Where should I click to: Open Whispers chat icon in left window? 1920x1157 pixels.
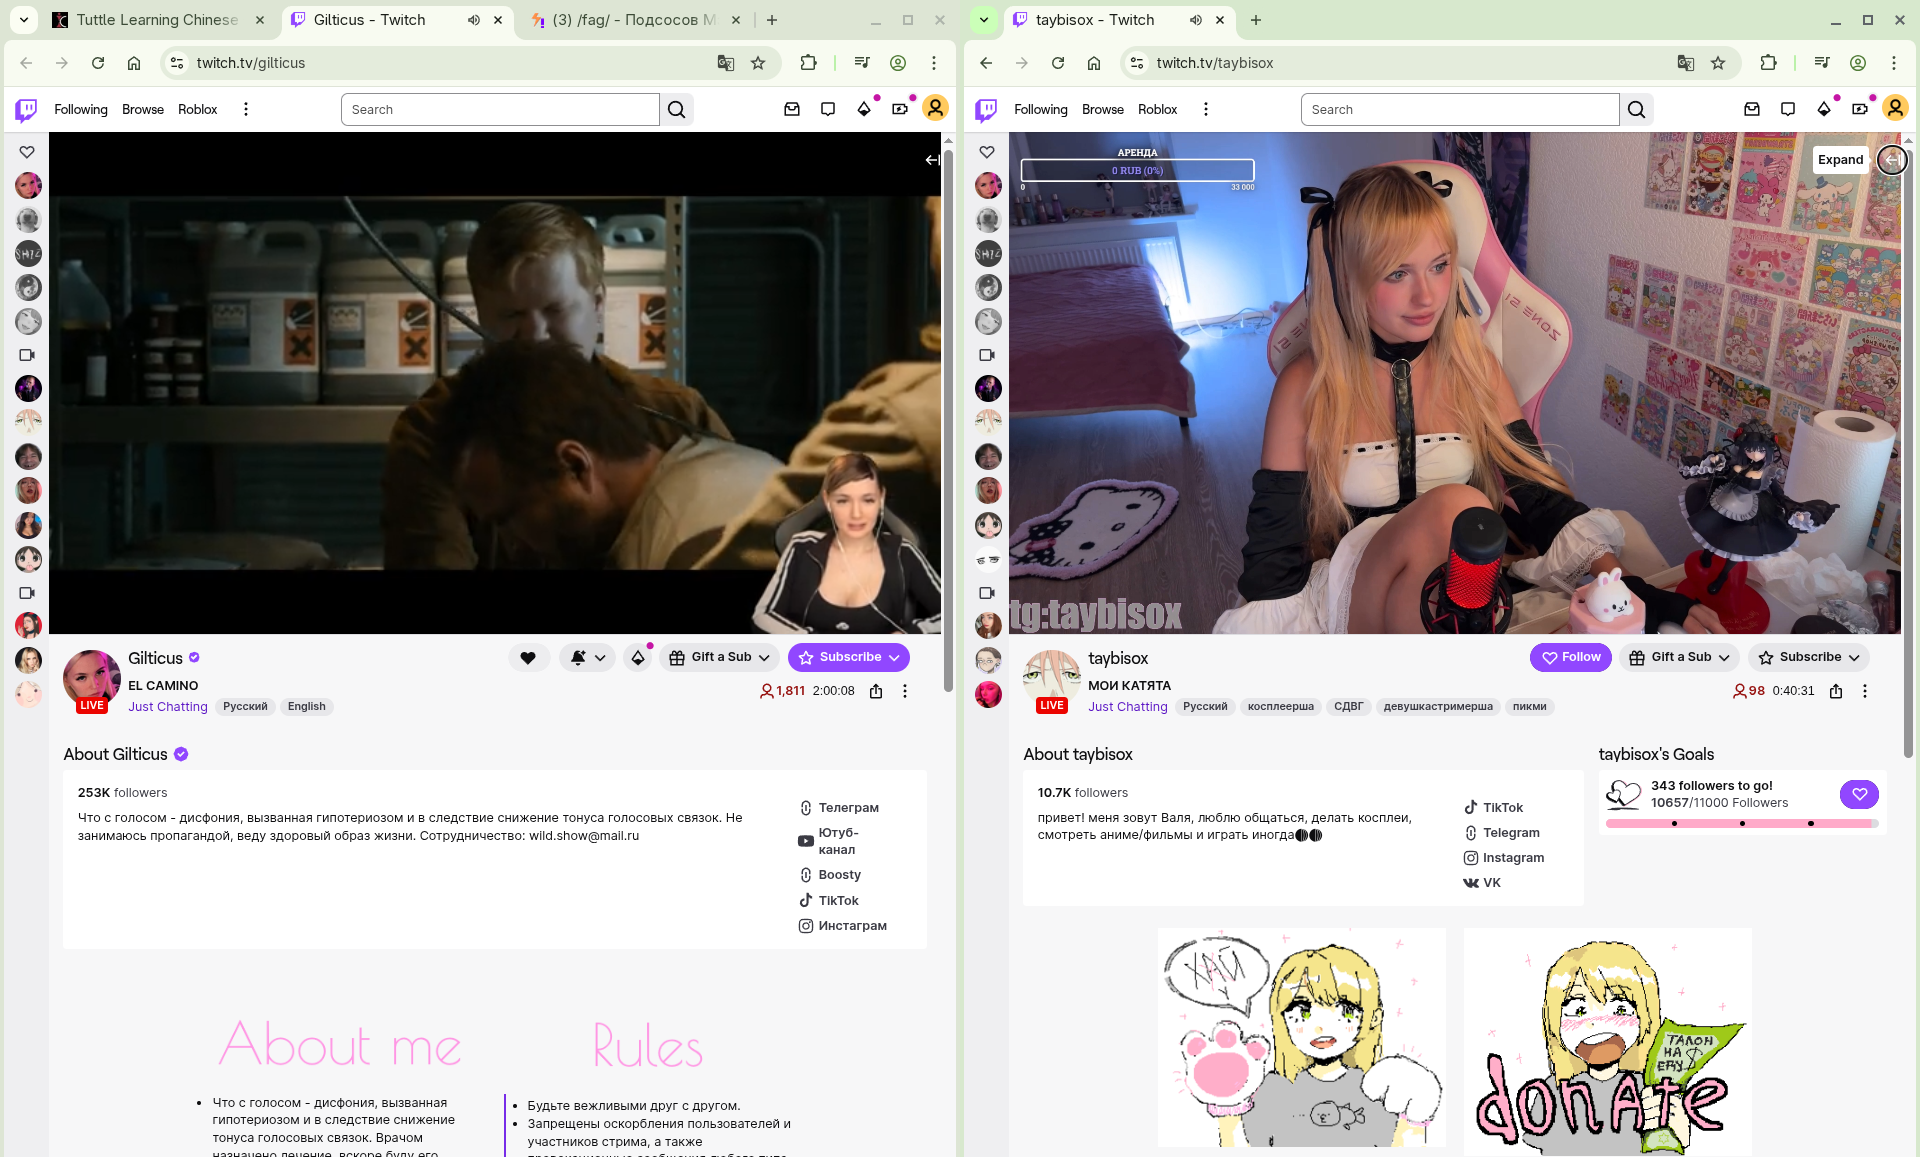pyautogui.click(x=828, y=110)
